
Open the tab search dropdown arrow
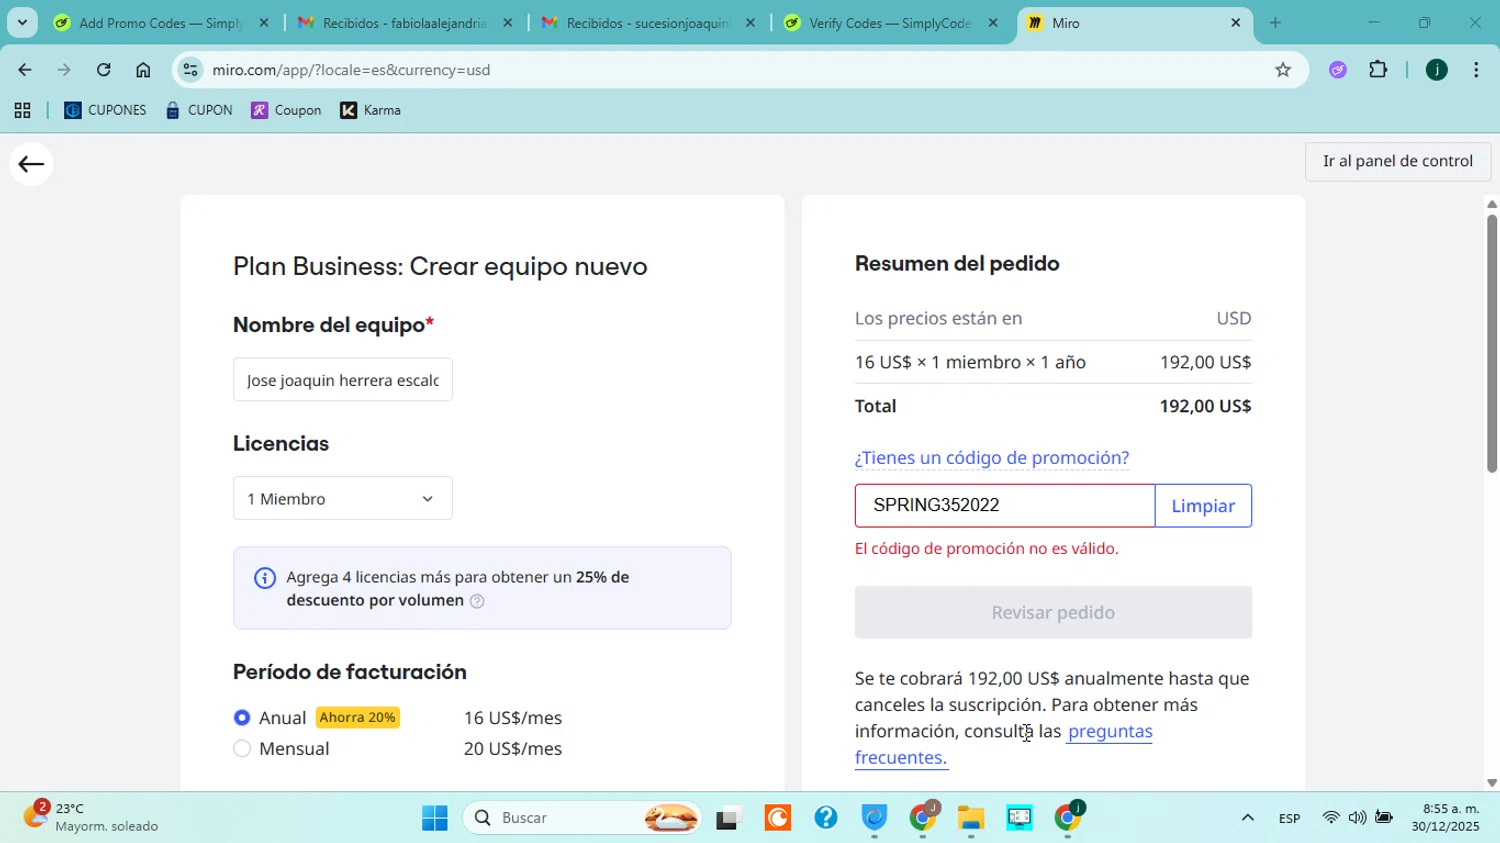click(x=22, y=23)
